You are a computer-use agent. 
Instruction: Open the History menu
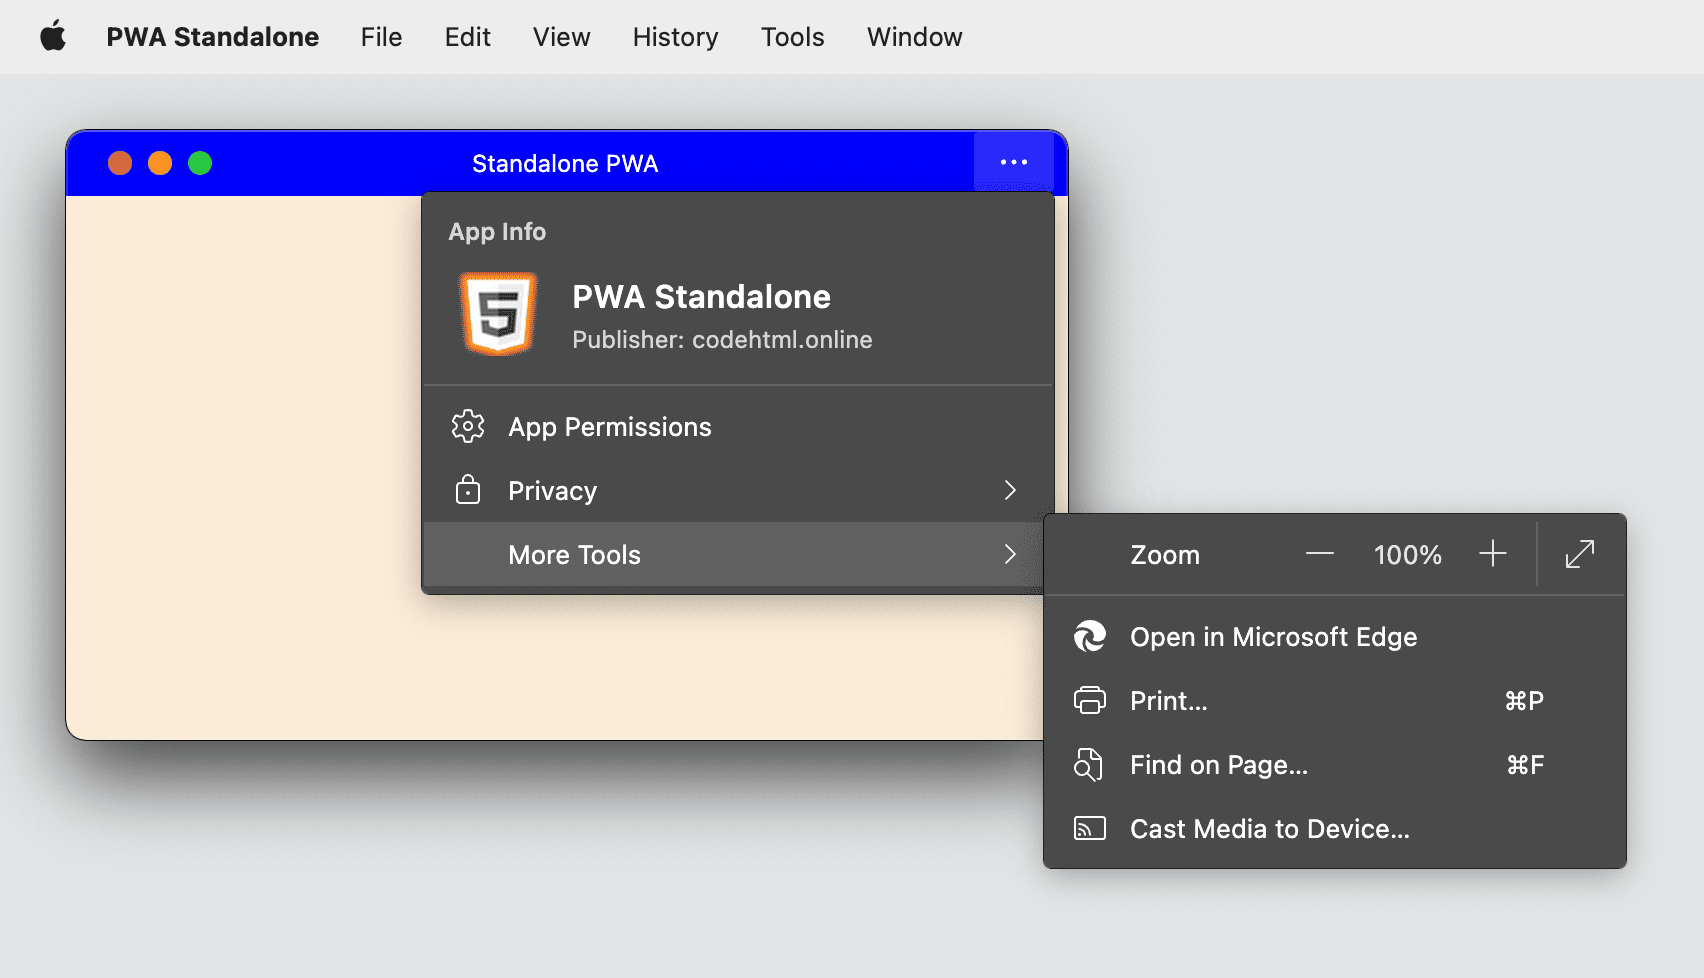pyautogui.click(x=674, y=36)
